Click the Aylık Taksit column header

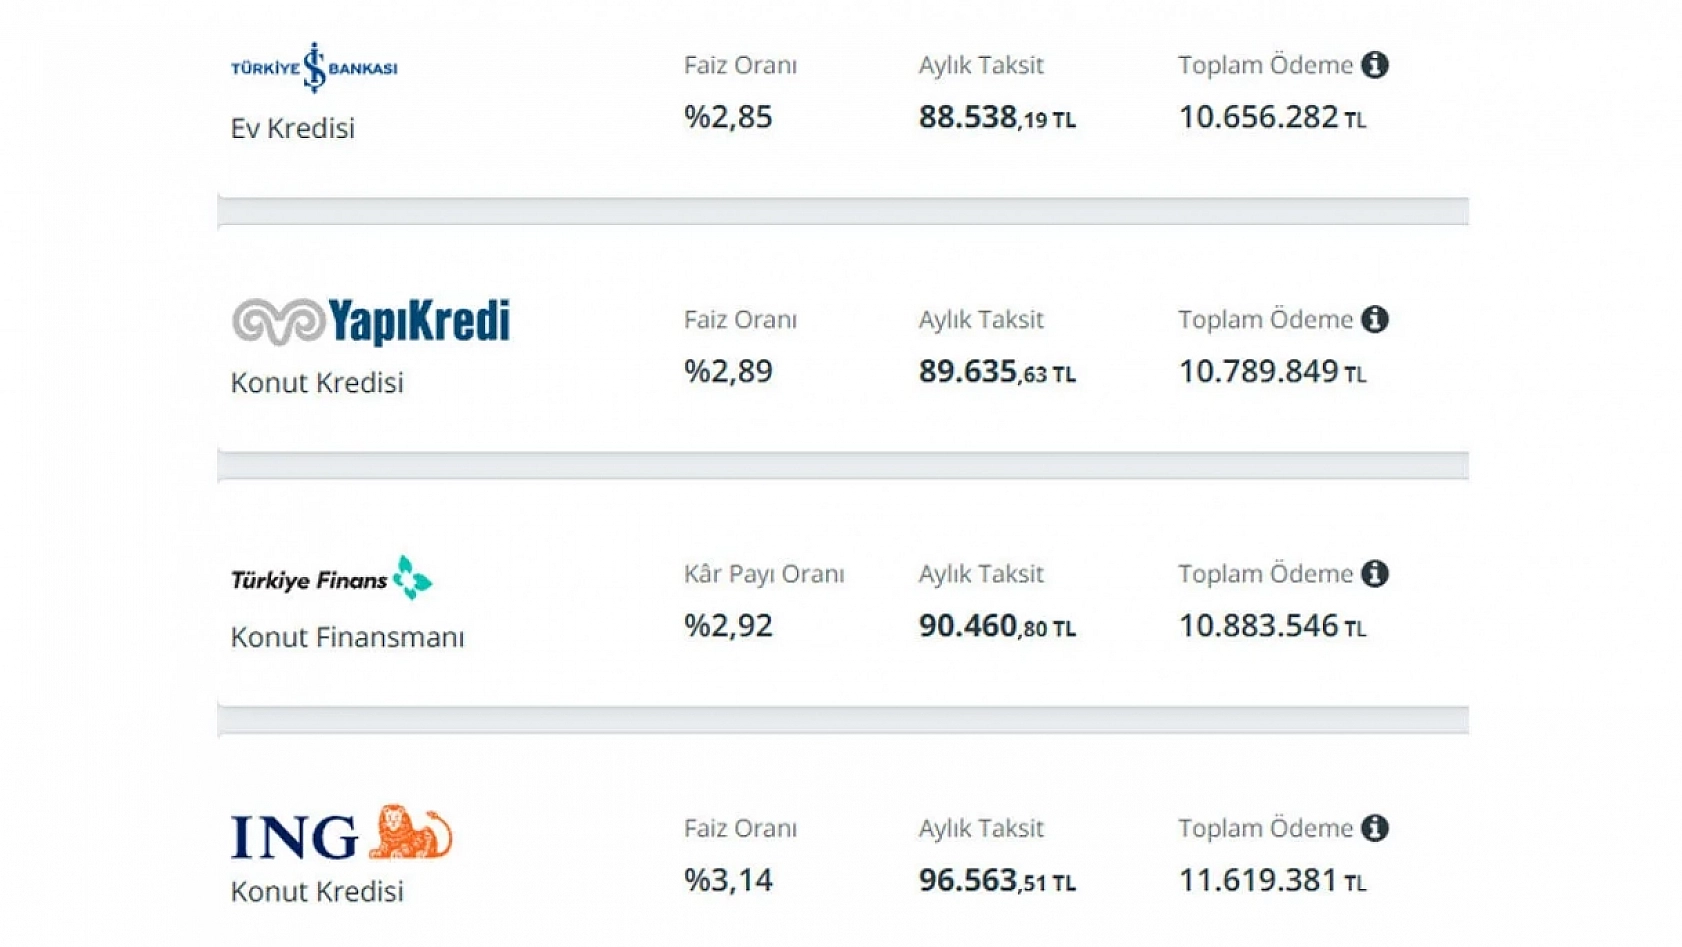coord(982,64)
